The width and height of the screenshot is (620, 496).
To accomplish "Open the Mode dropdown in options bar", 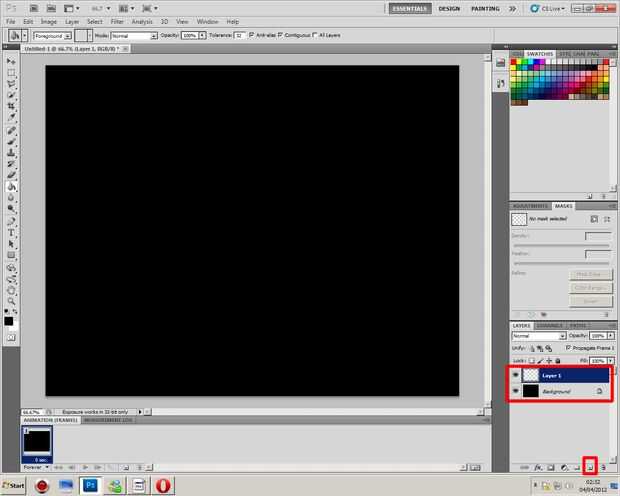I will pos(134,36).
